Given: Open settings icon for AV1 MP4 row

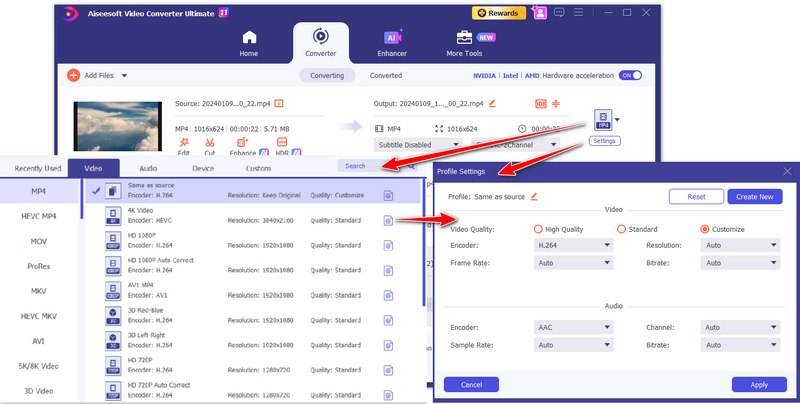Looking at the screenshot, I should click(388, 295).
